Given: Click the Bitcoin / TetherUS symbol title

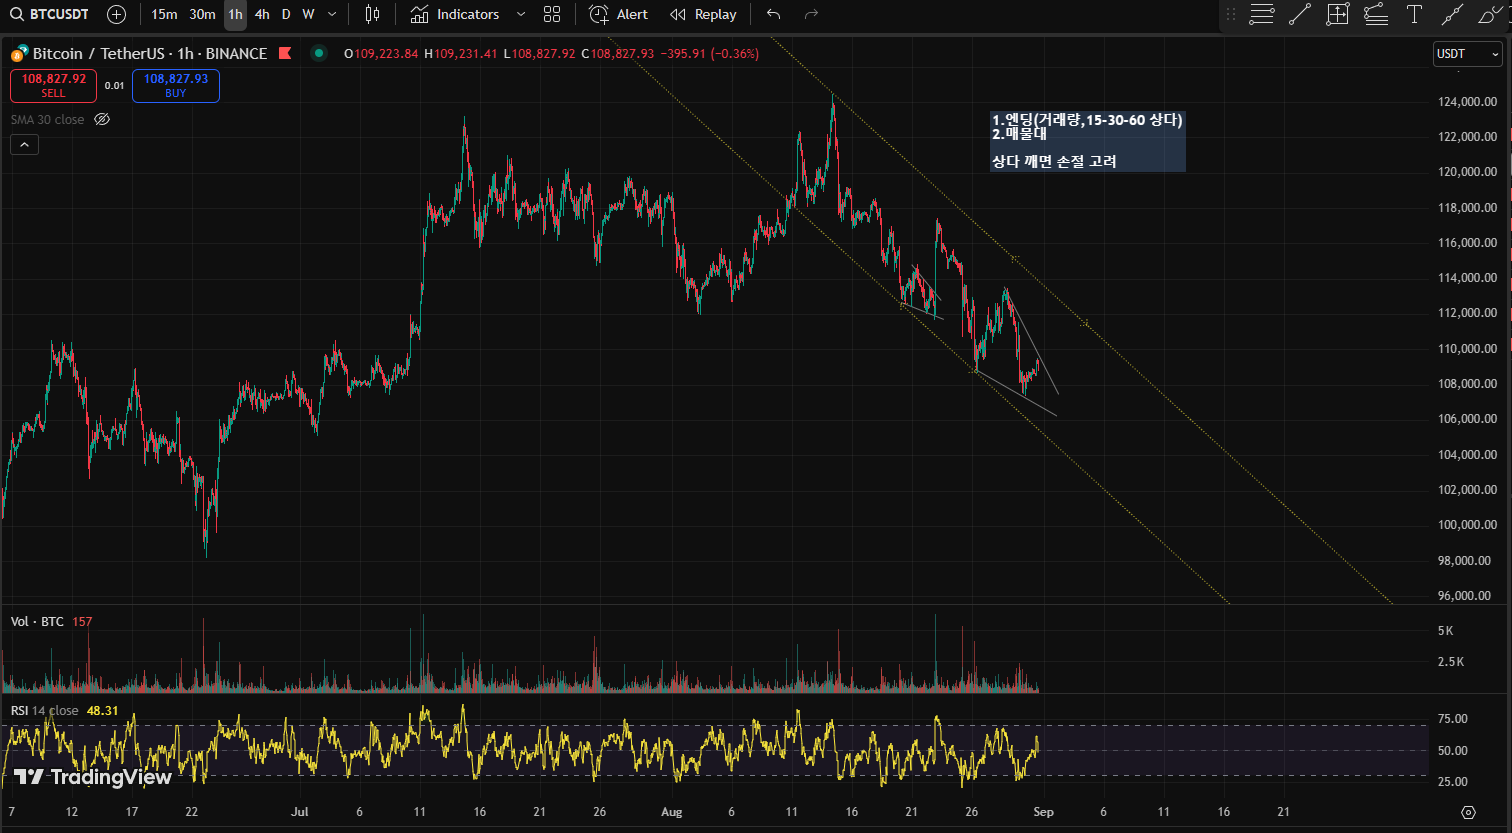Looking at the screenshot, I should (150, 54).
